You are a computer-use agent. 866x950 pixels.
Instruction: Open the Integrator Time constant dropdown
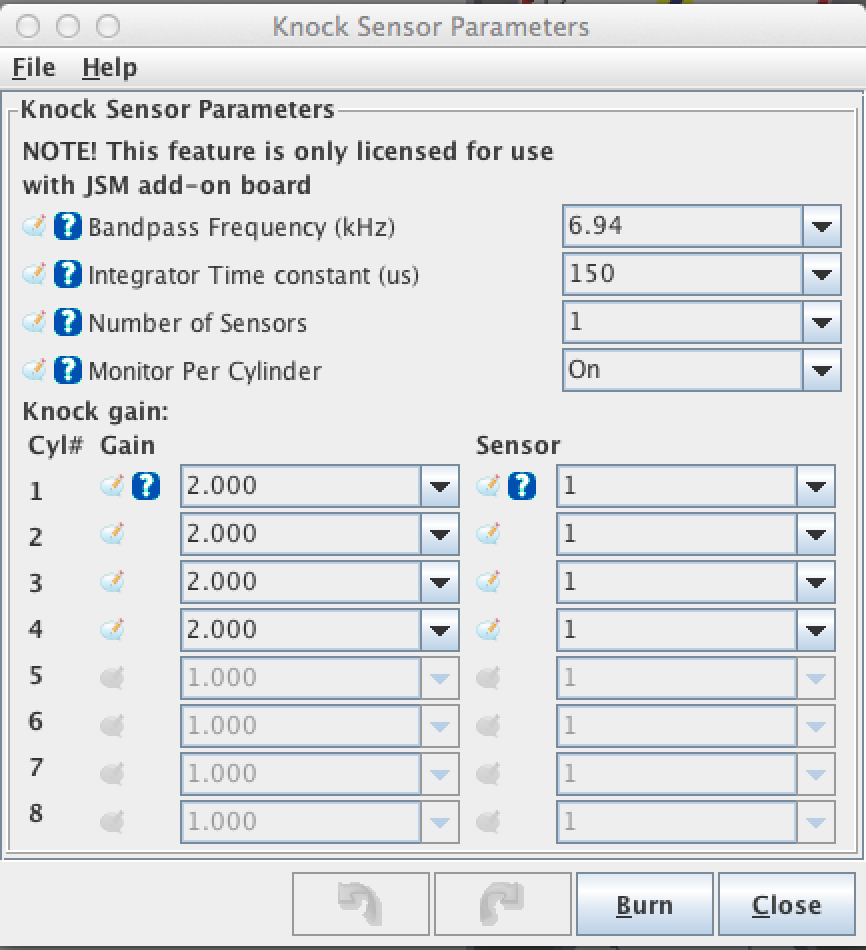click(821, 274)
